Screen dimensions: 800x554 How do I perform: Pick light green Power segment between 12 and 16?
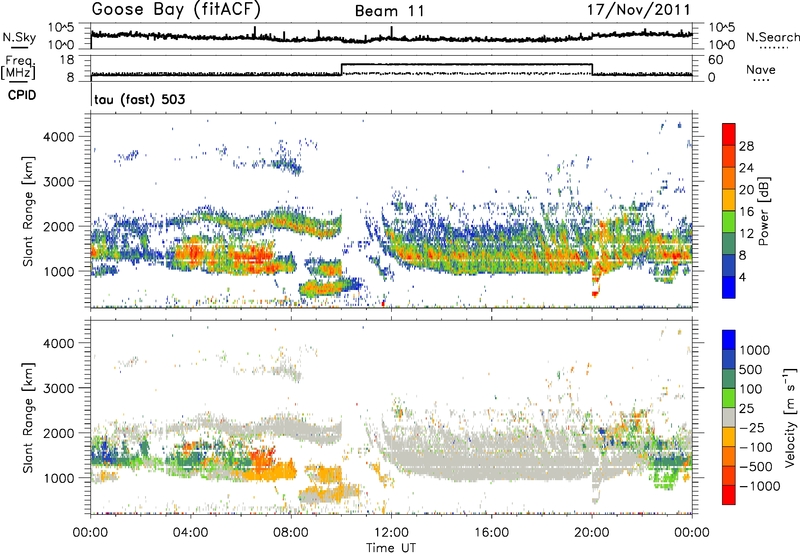pyautogui.click(x=729, y=222)
